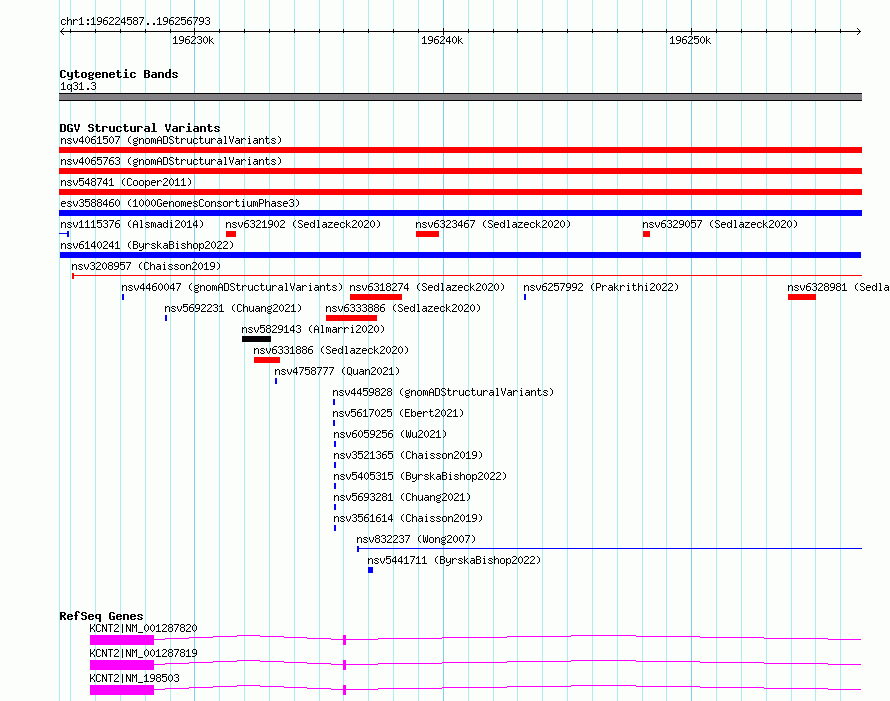Open nsv6140241 (ByrskaBishop2022) label

click(x=147, y=245)
